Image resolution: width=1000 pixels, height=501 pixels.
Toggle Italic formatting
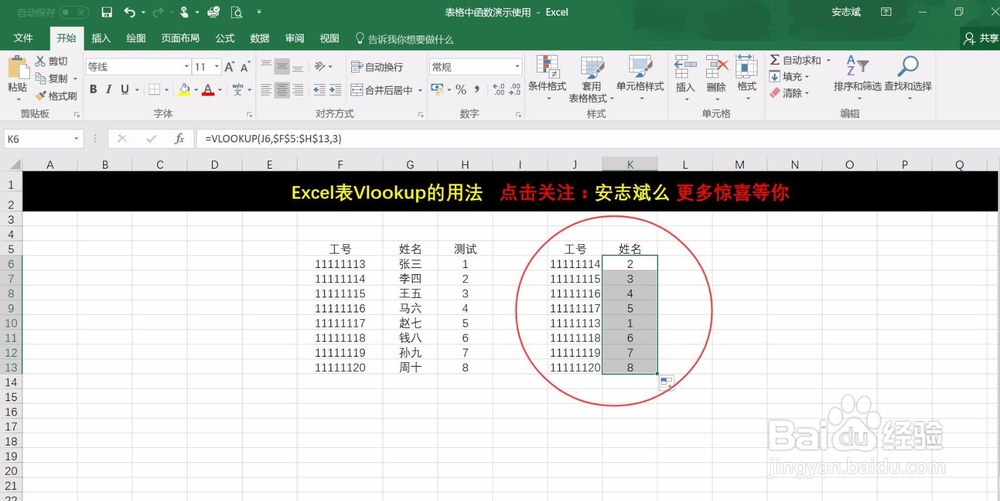click(x=109, y=90)
